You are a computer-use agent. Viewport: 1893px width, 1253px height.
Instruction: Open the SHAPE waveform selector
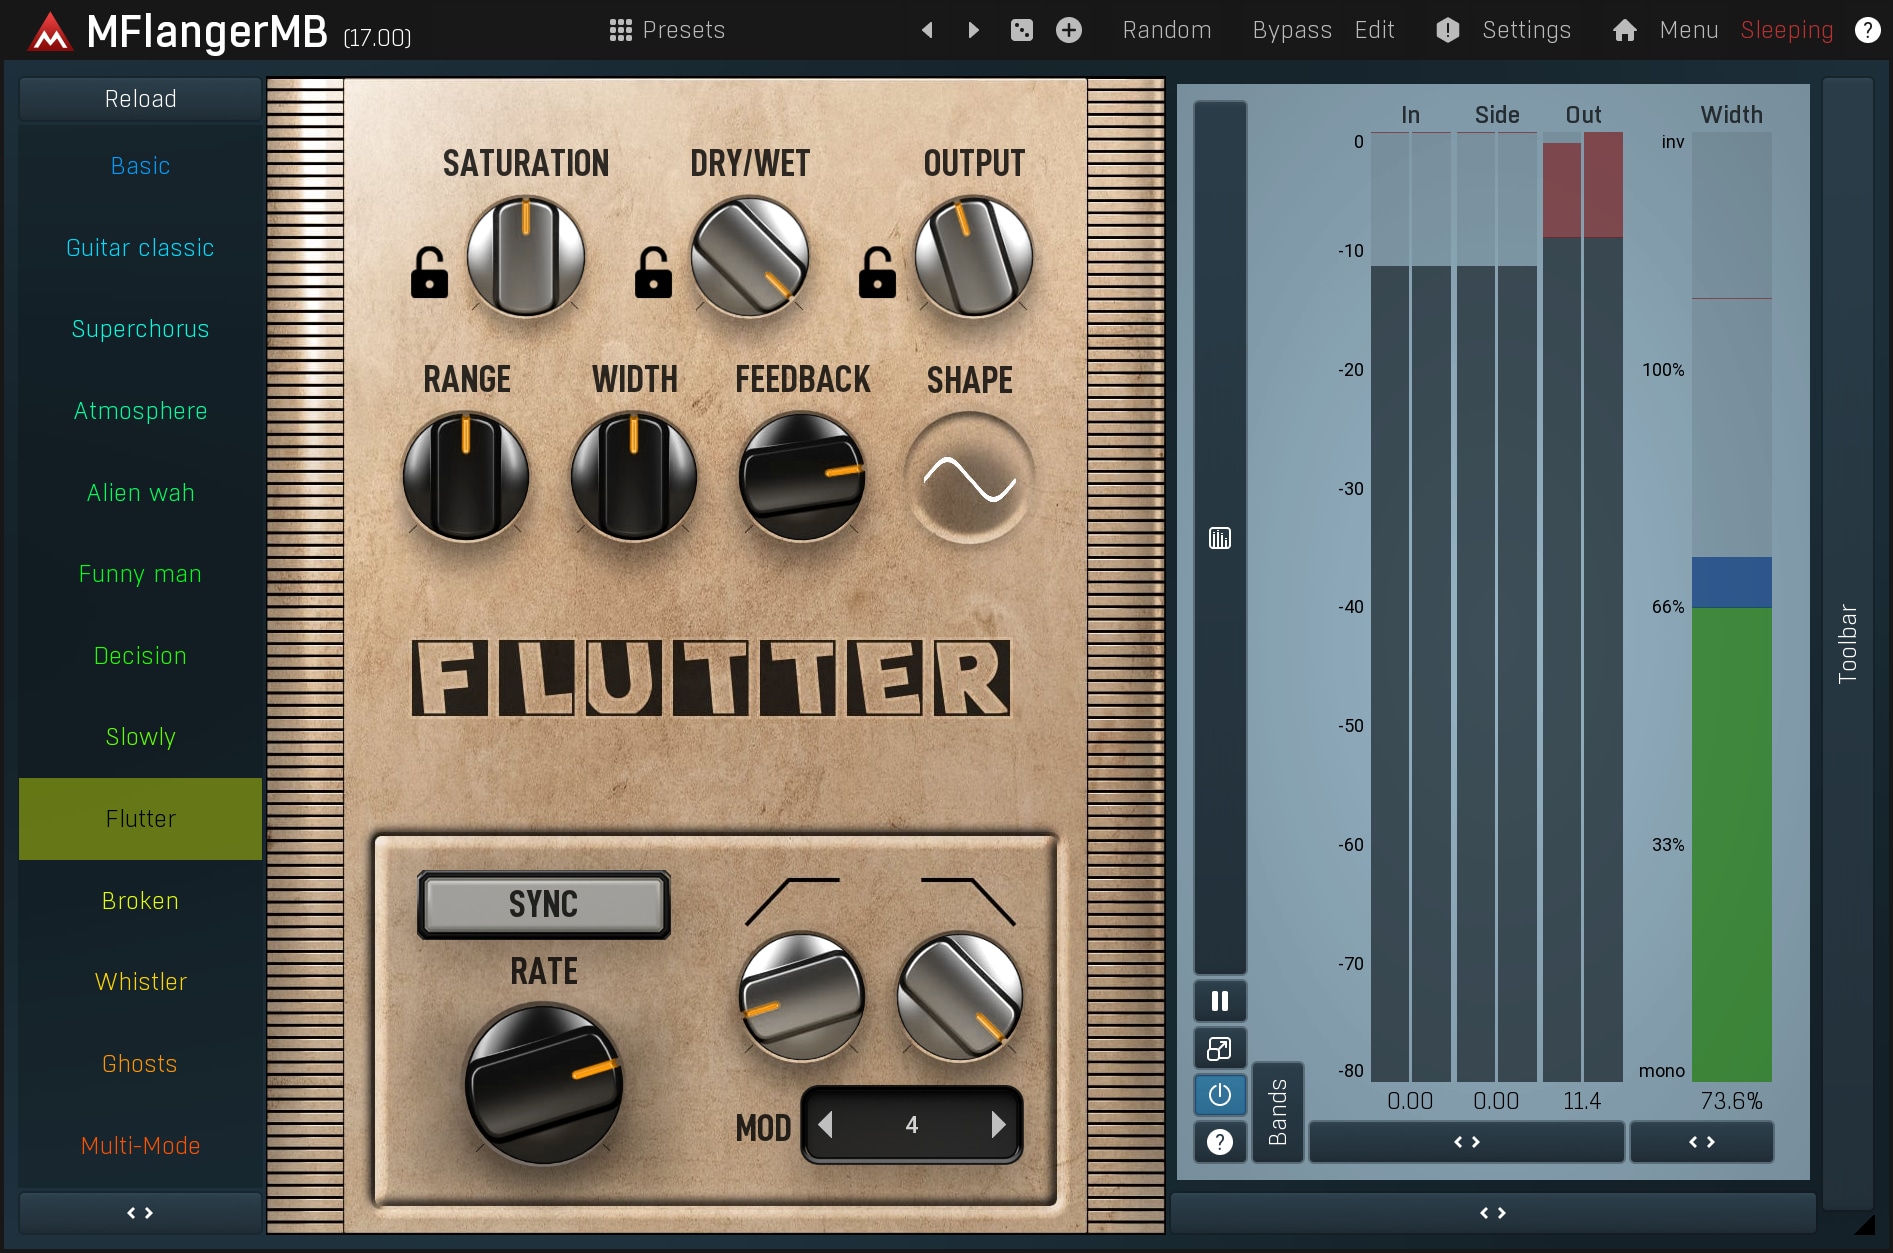click(x=968, y=478)
